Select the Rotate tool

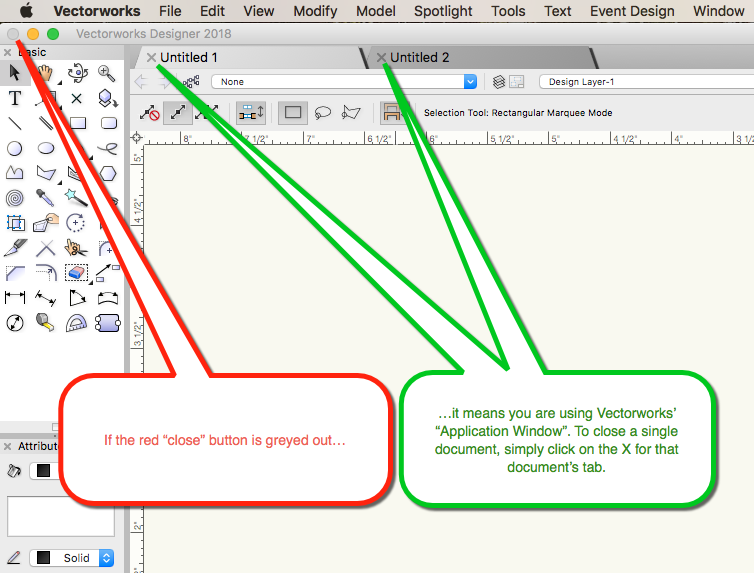click(75, 223)
